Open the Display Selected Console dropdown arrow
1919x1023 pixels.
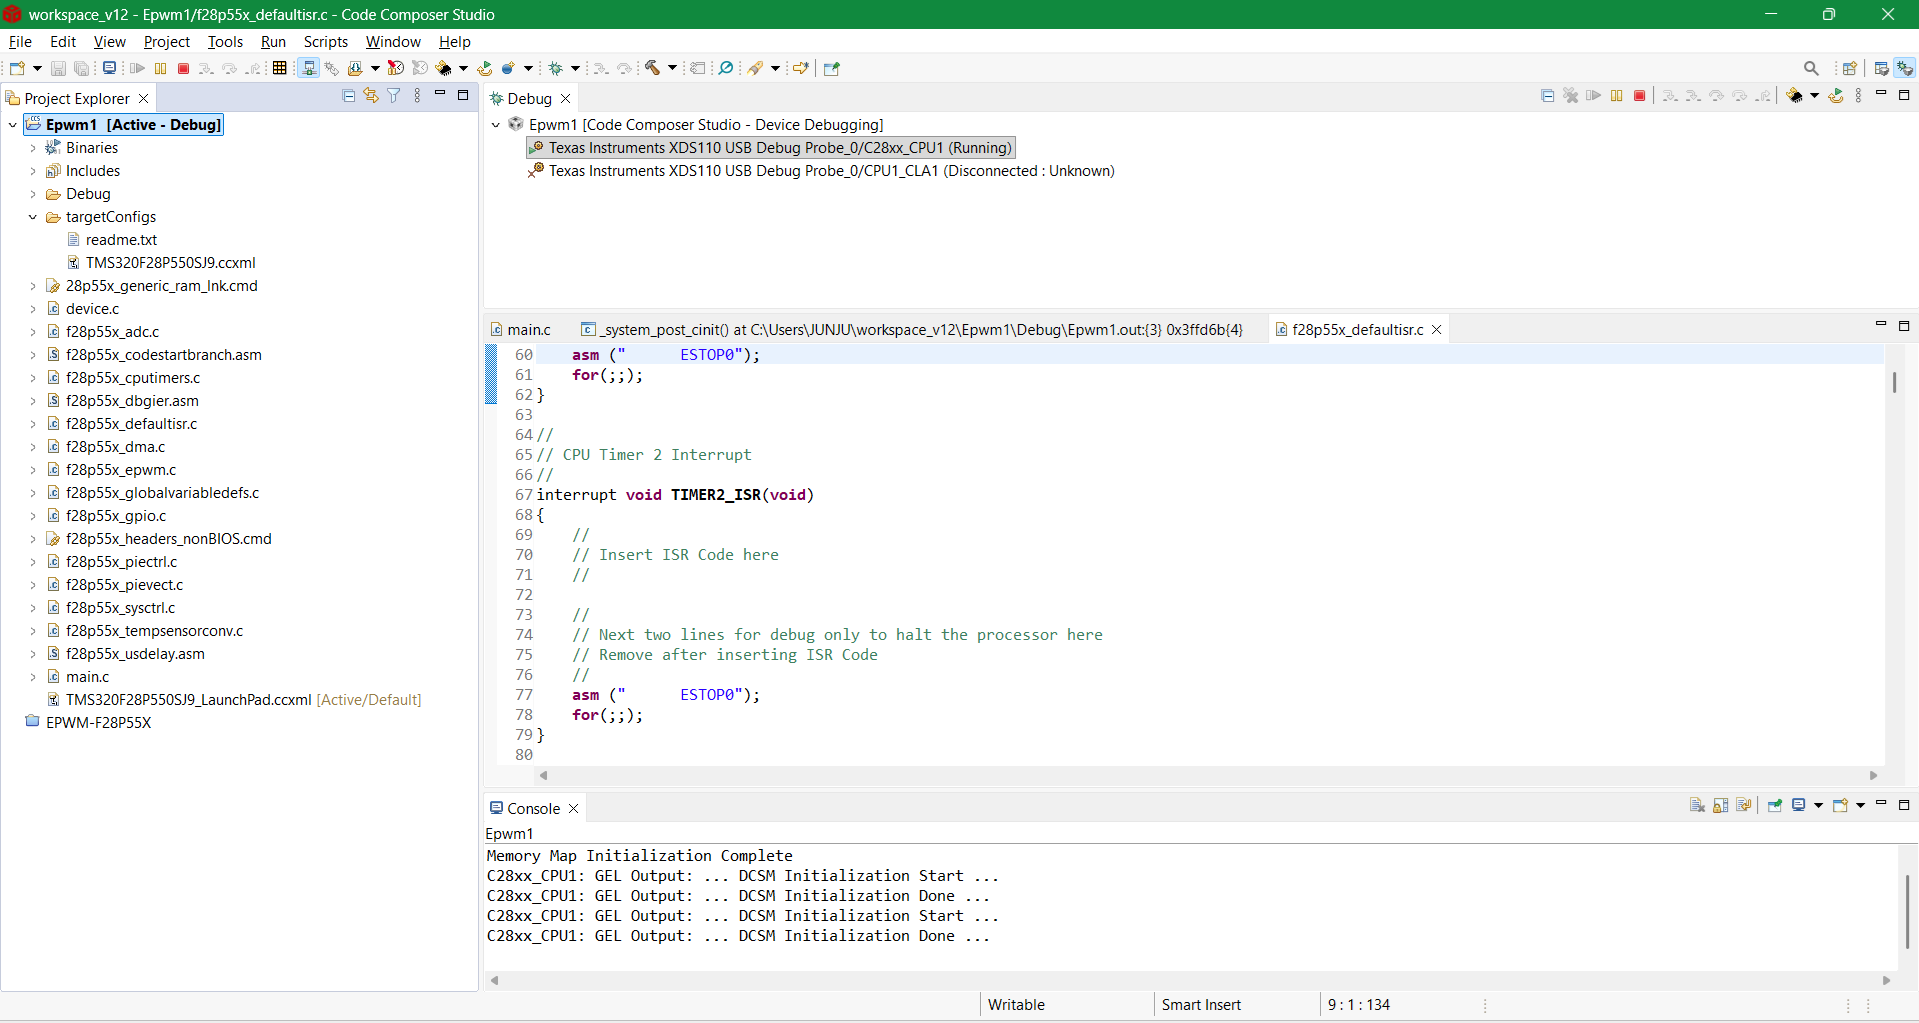(x=1819, y=805)
